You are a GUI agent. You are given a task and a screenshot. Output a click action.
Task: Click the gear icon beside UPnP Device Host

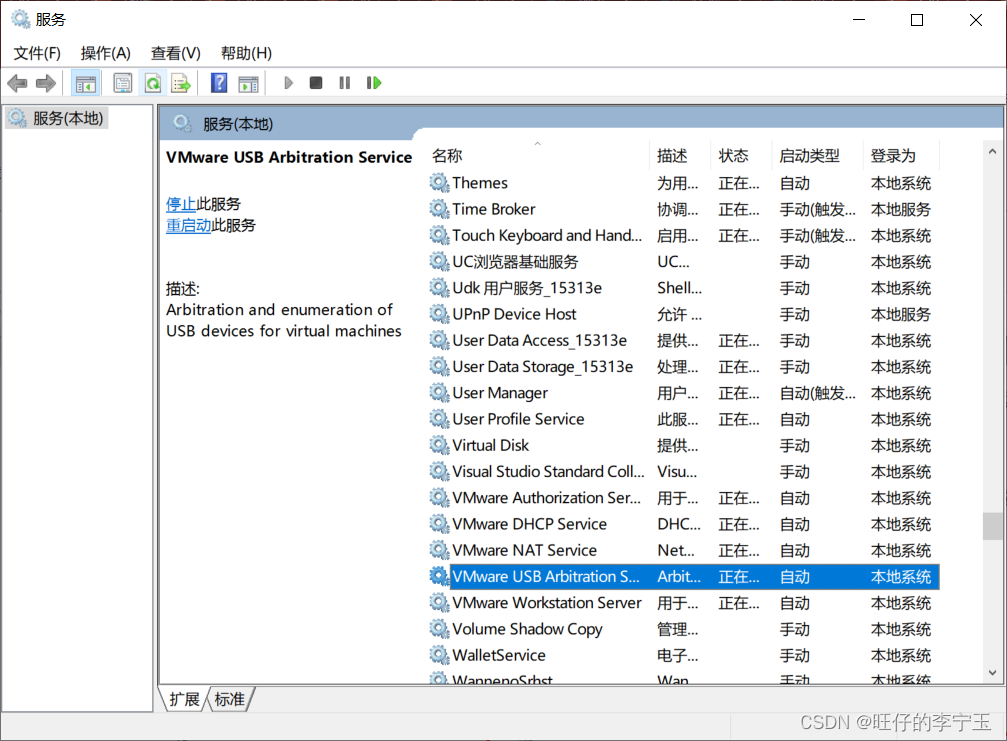(439, 314)
